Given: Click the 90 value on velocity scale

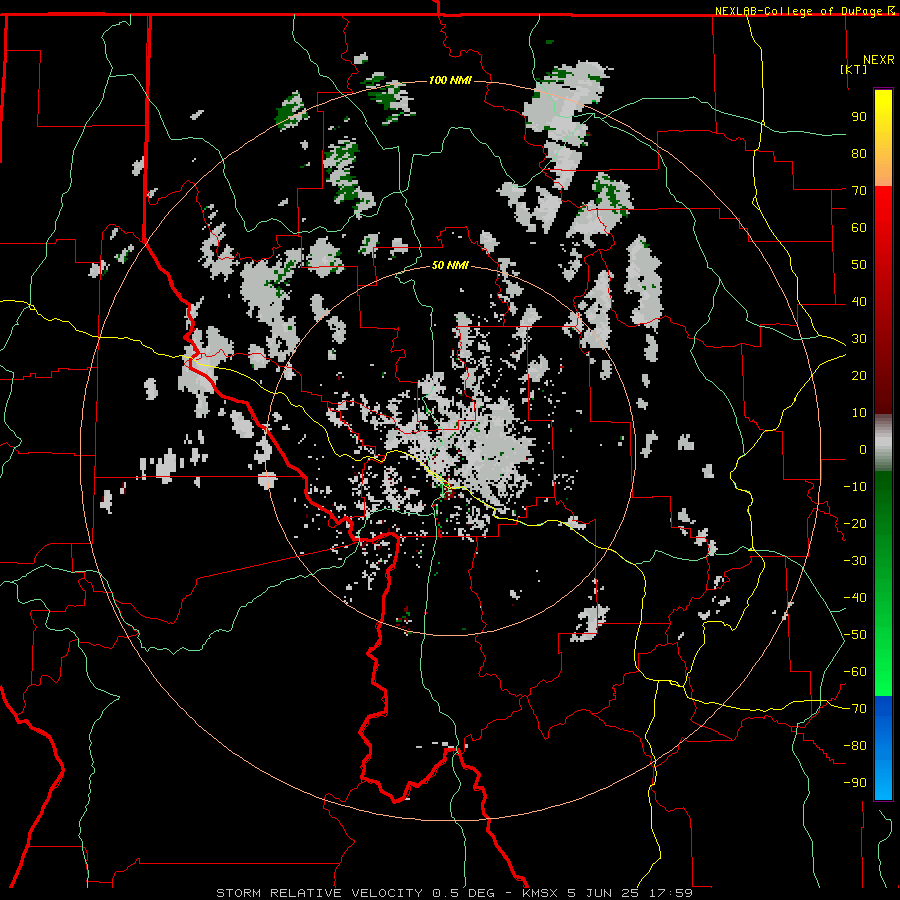Looking at the screenshot, I should 859,117.
